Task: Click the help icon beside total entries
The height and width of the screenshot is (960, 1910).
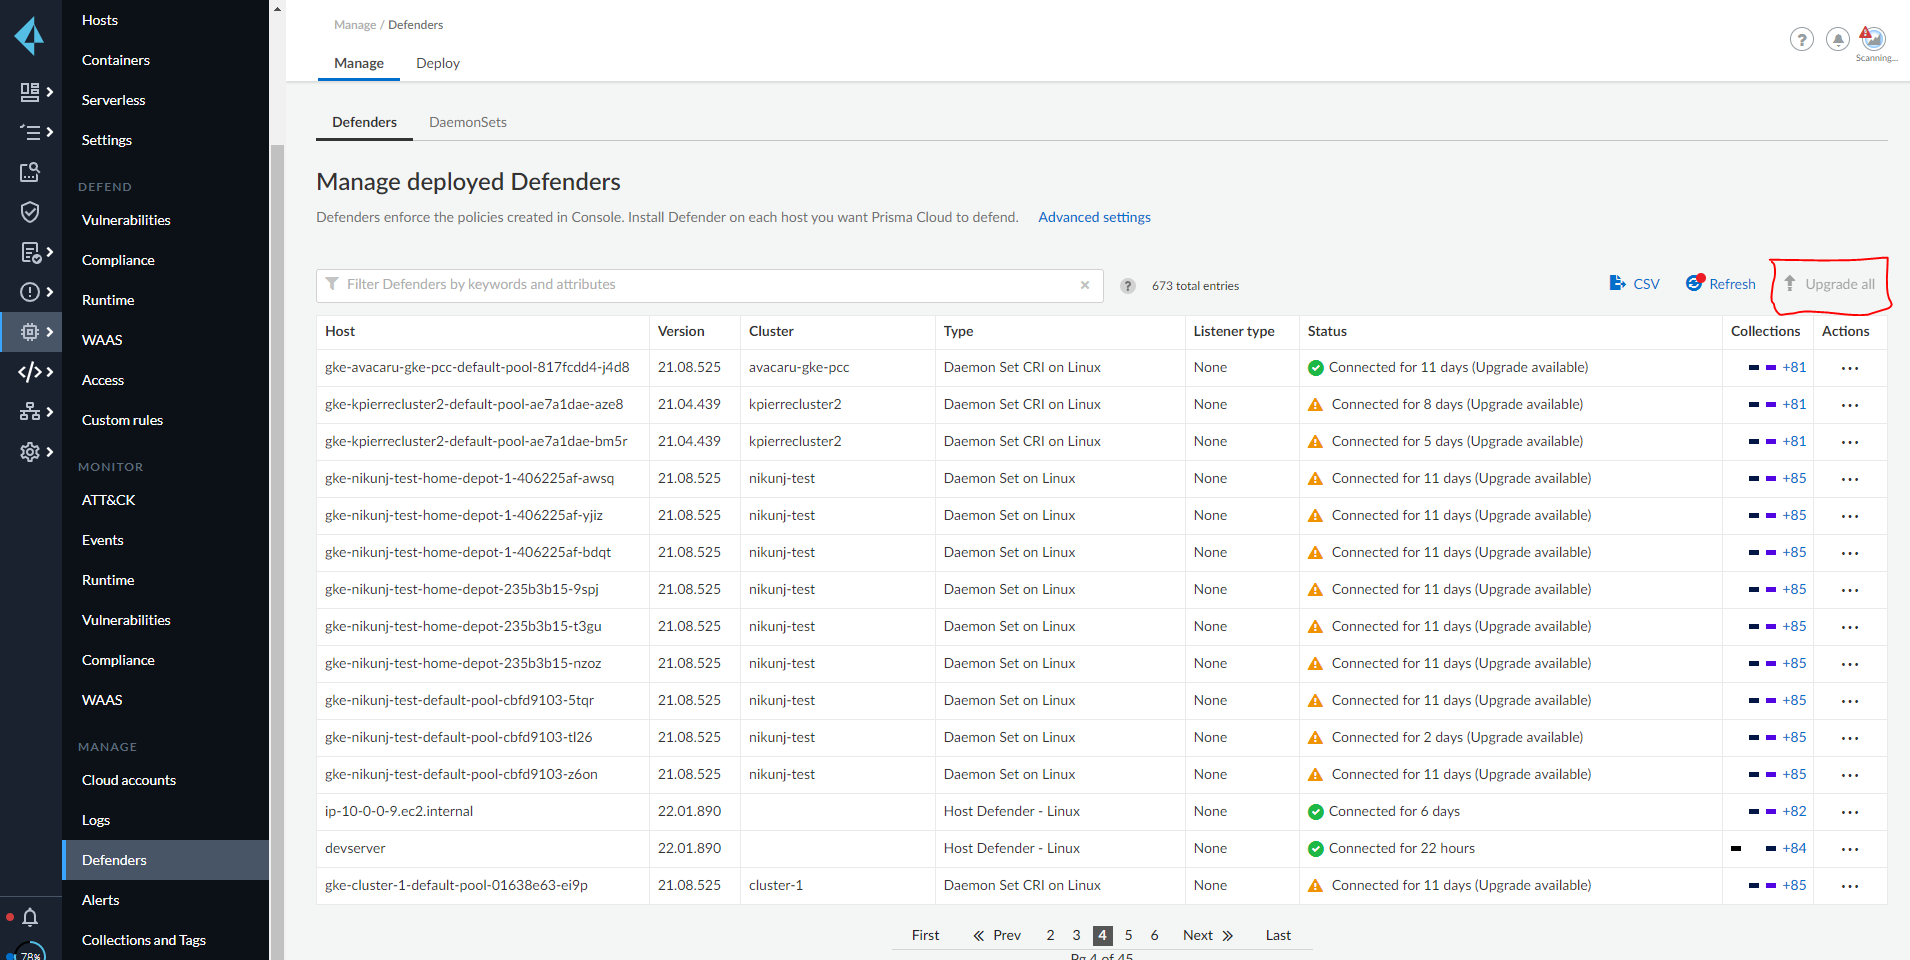Action: point(1128,286)
